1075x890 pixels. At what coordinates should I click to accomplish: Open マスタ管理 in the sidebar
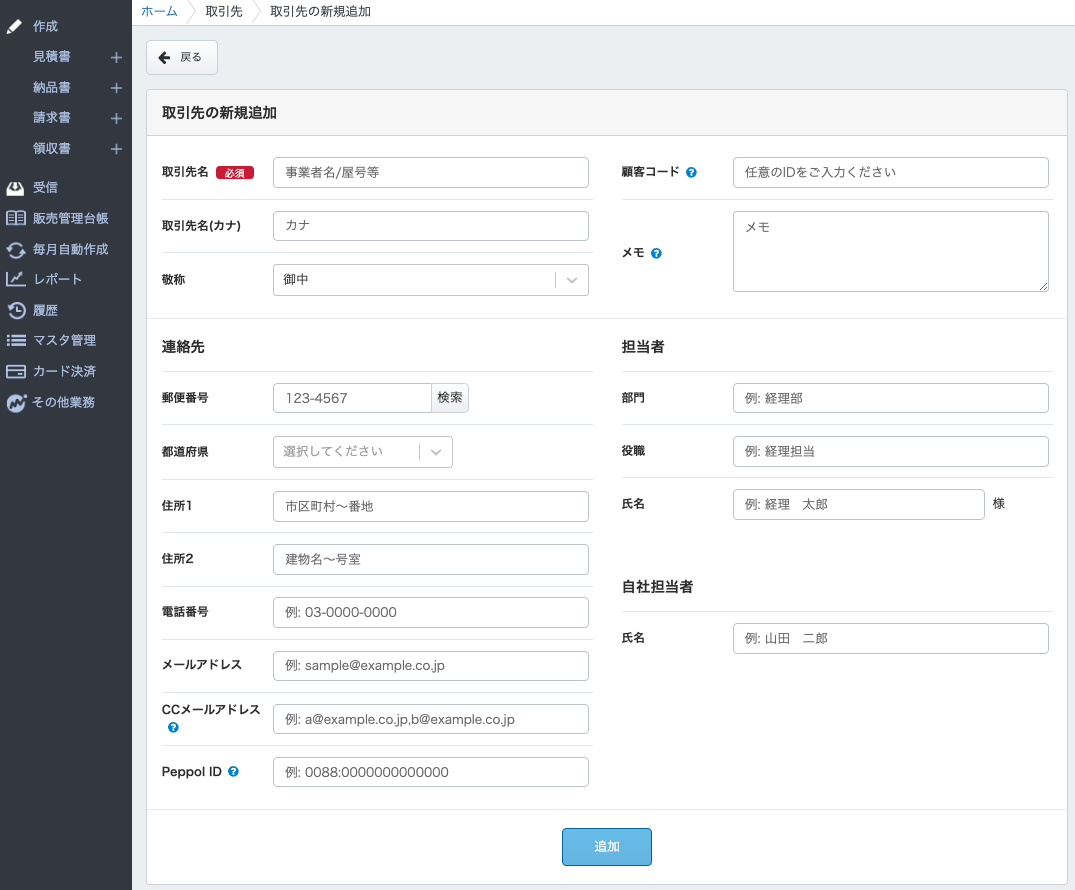(64, 340)
